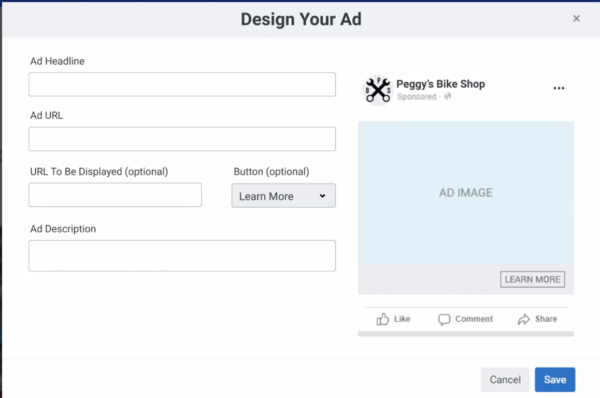Image resolution: width=600 pixels, height=398 pixels.
Task: Click the LEARN MORE button in preview
Action: 532,279
